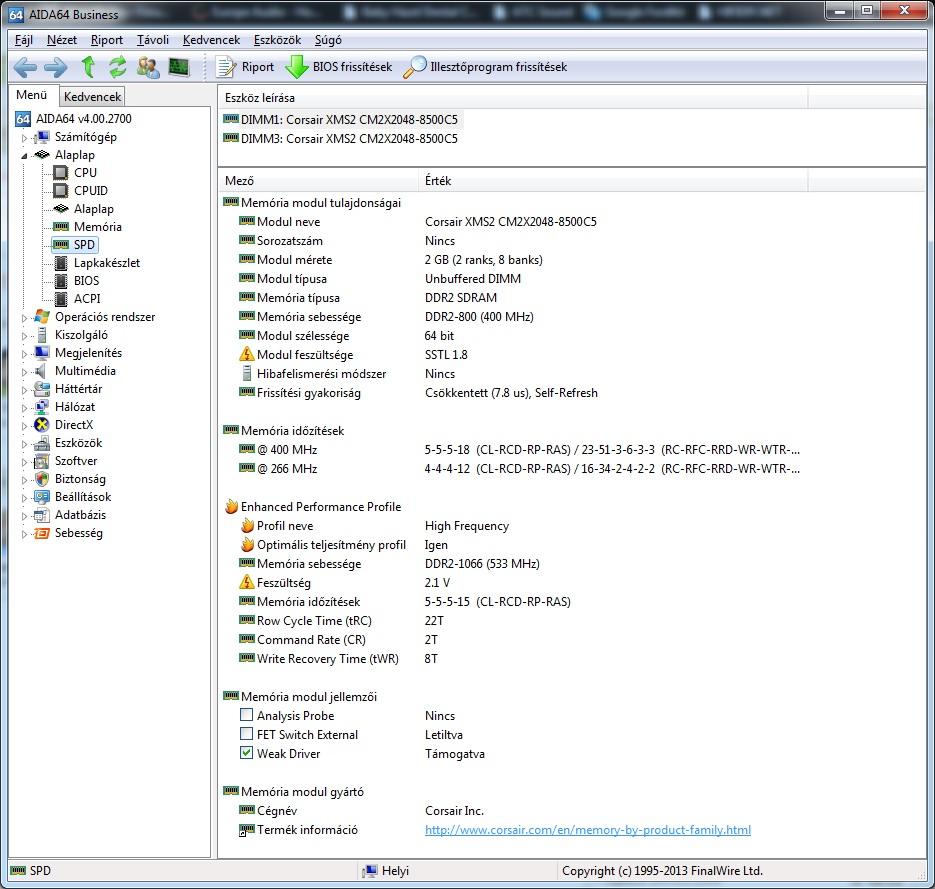Open the Fájl menu
Screen dimensions: 935x889
[24, 40]
